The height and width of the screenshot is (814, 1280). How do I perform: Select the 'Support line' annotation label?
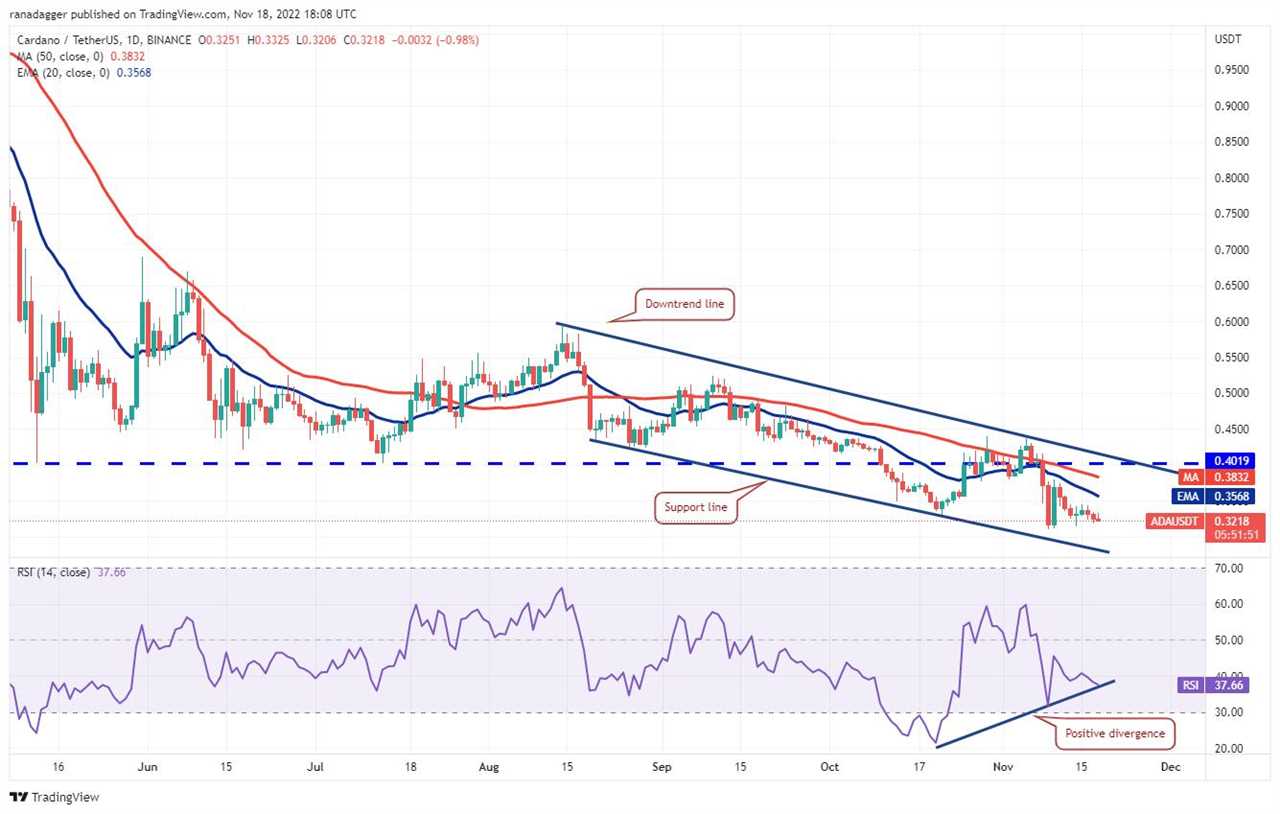(696, 507)
